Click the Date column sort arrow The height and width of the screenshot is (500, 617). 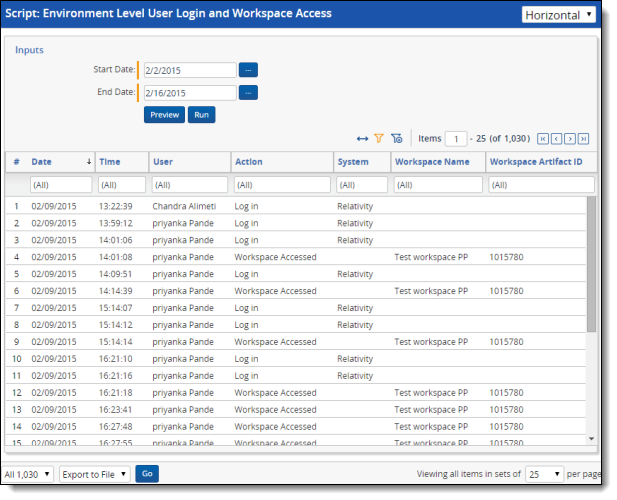tap(89, 162)
